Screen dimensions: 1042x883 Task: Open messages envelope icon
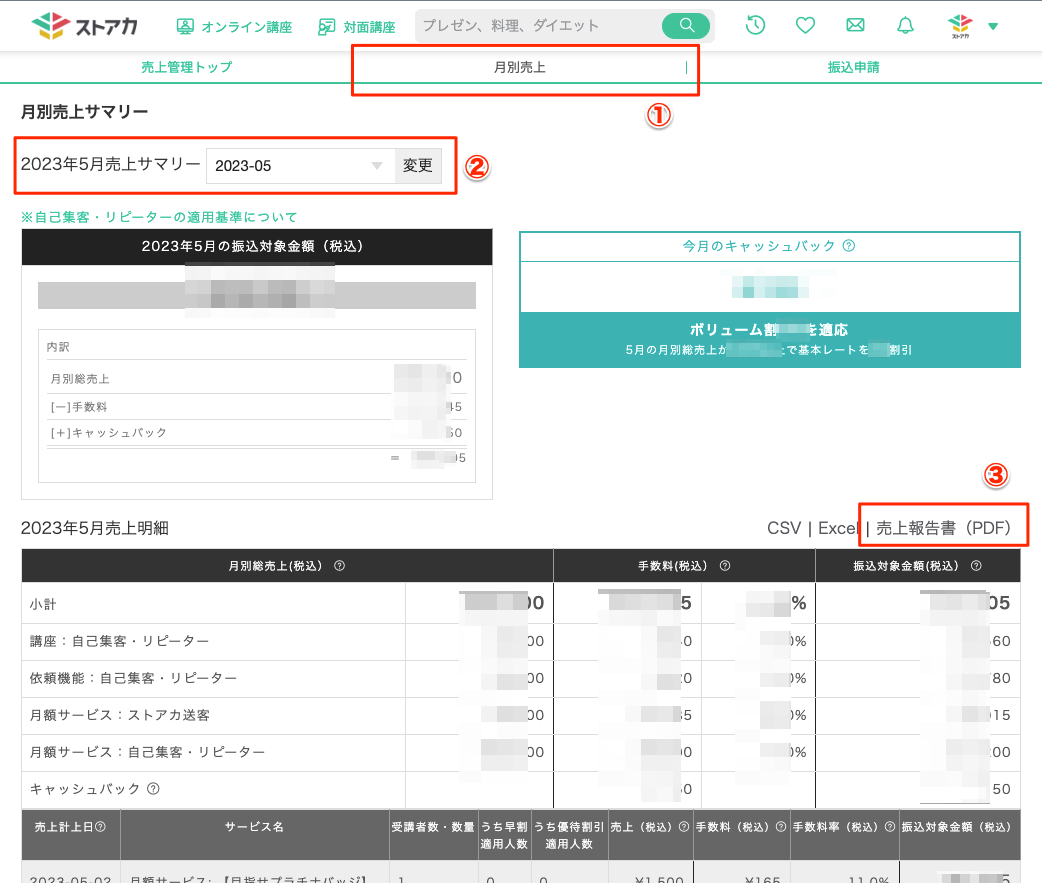coord(855,25)
